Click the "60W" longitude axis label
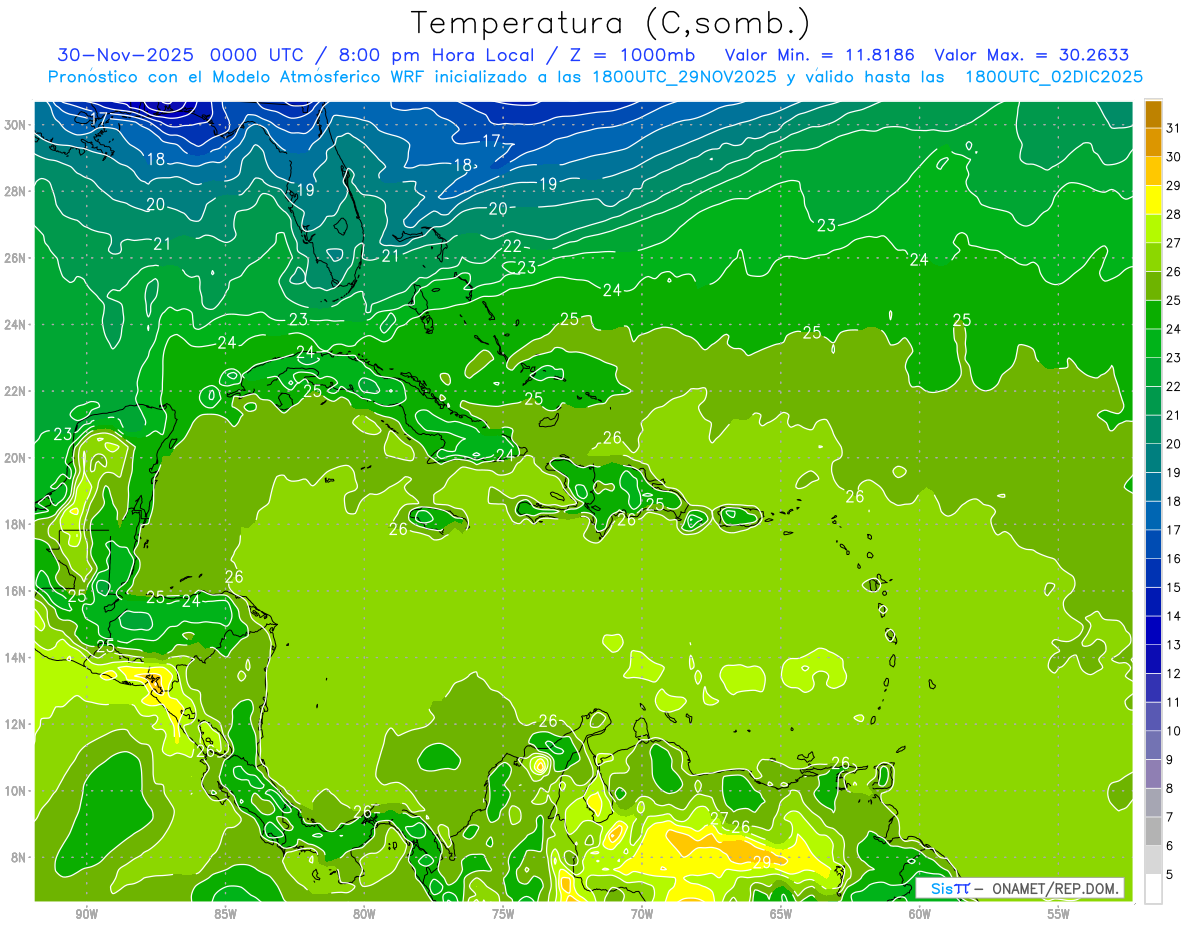The image size is (1200, 927). [x=920, y=913]
